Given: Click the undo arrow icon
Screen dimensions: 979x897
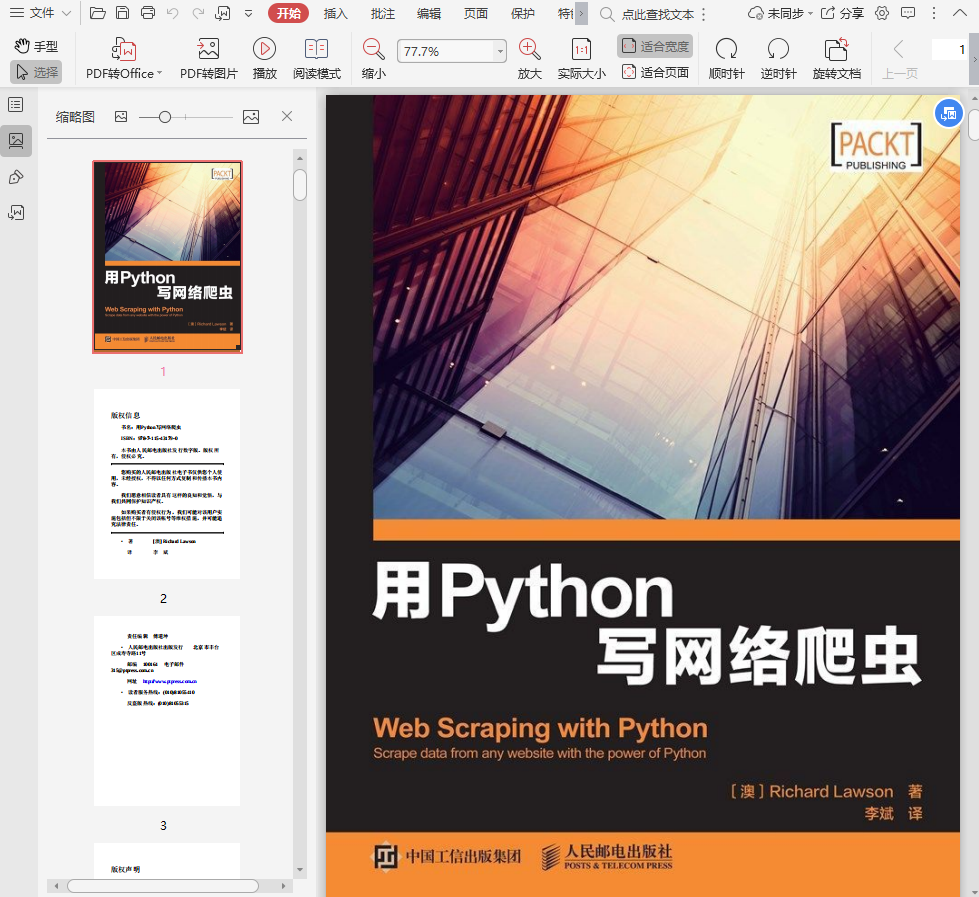Looking at the screenshot, I should pos(173,13).
